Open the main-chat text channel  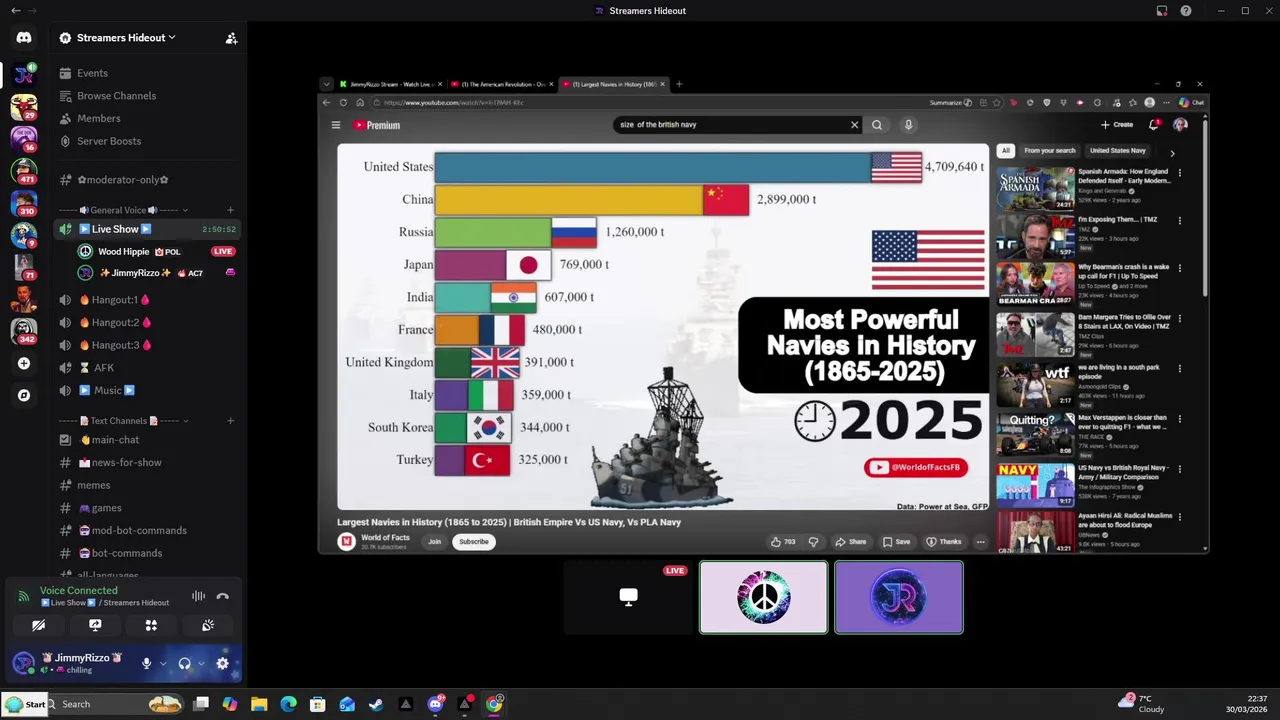[115, 440]
